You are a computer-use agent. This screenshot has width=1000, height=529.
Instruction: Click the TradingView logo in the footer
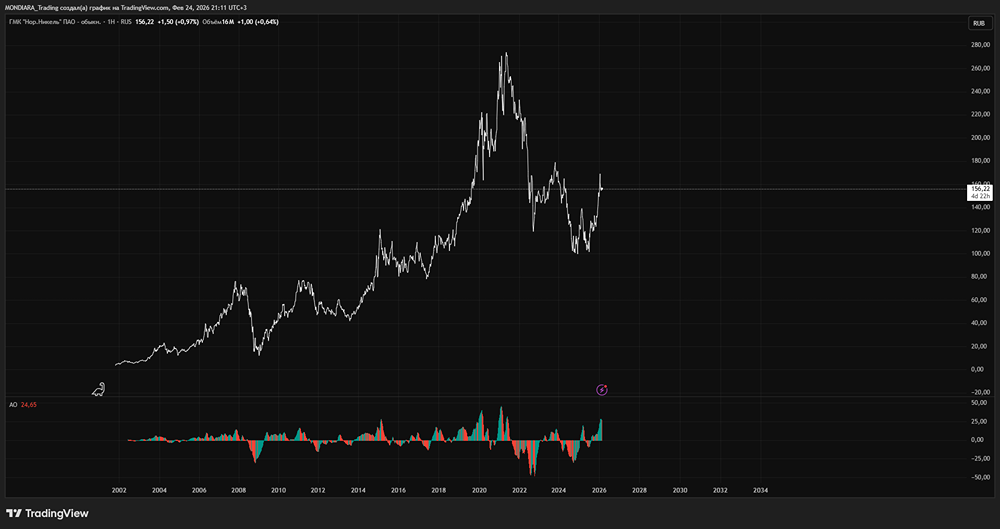click(47, 513)
